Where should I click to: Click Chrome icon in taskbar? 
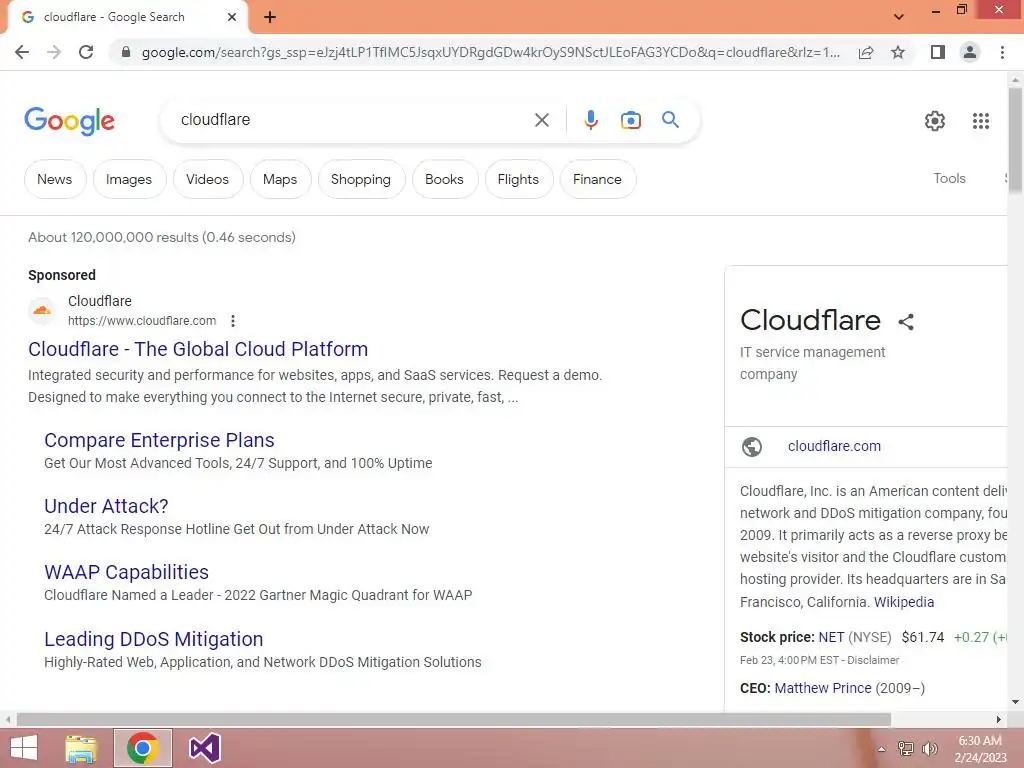tap(143, 748)
